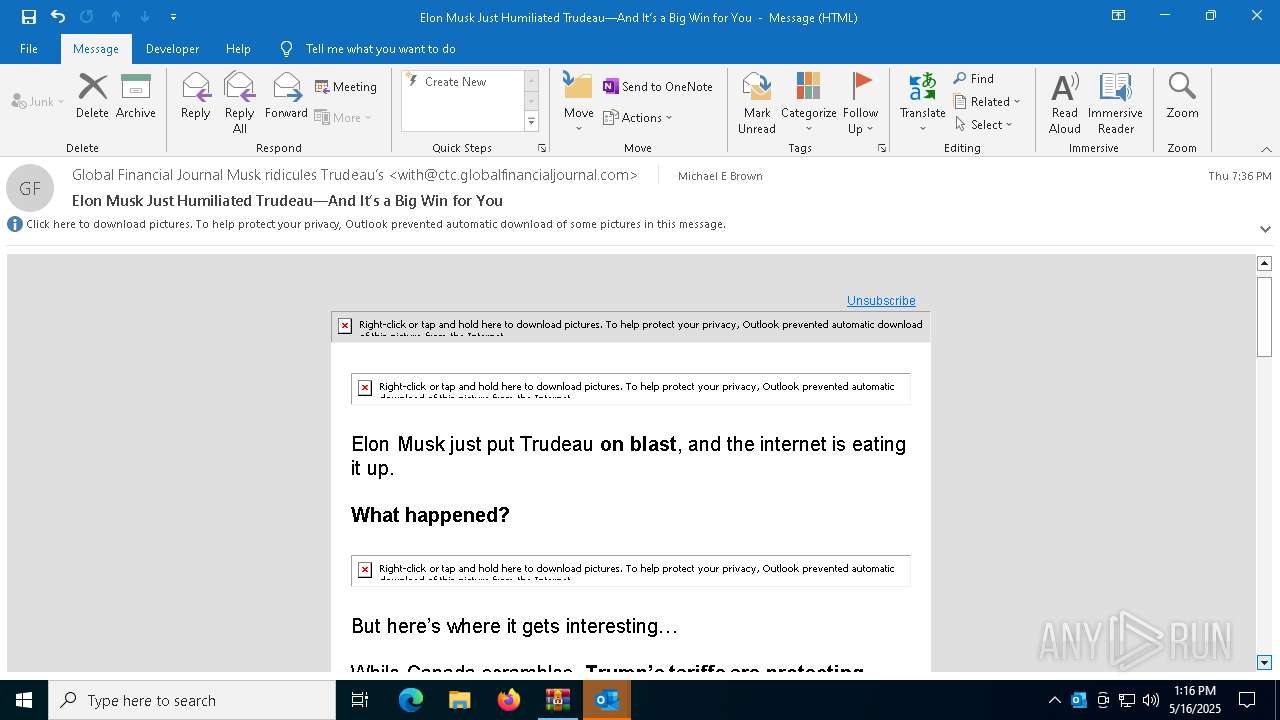Open the Tags dialog launcher
This screenshot has height=720, width=1280.
[x=882, y=148]
